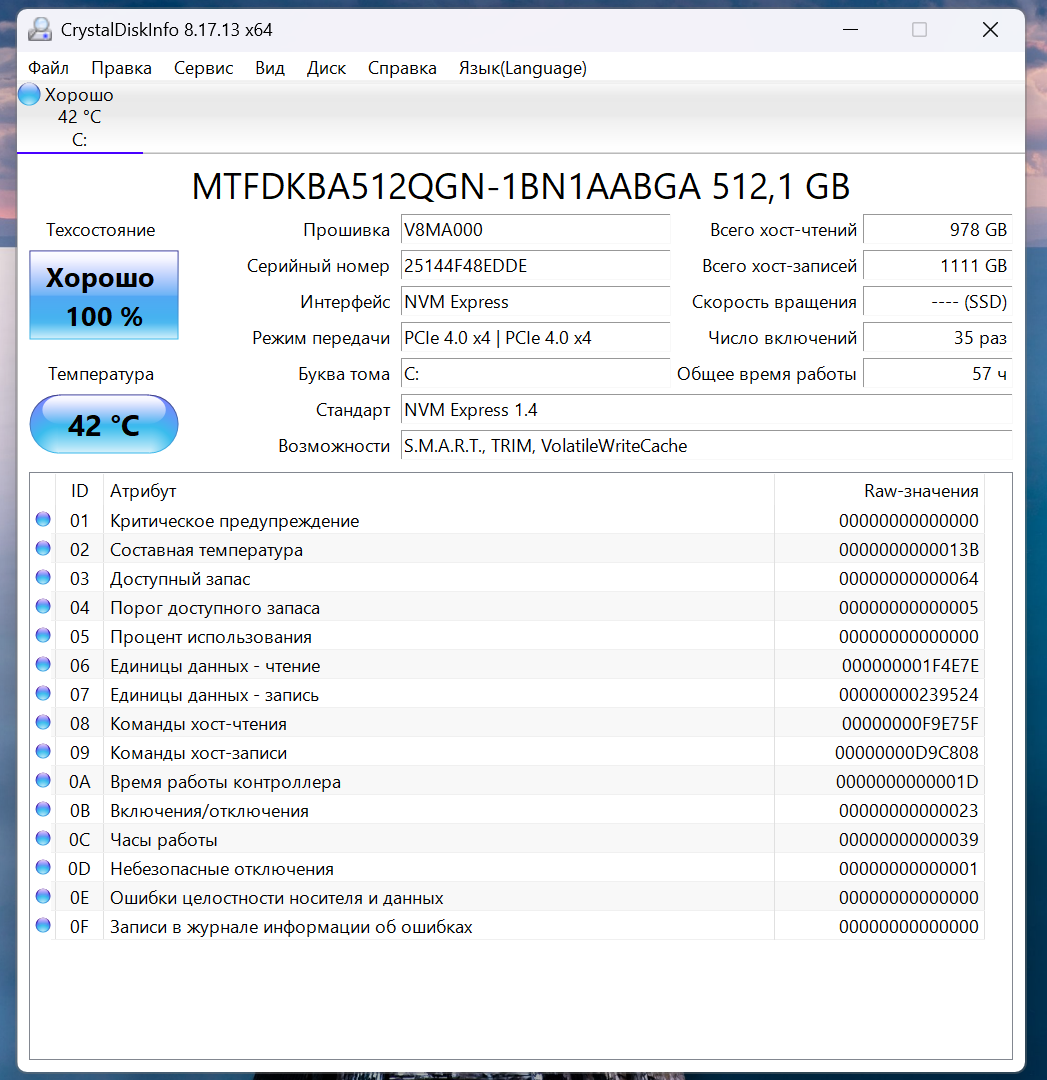Click the transfer mode field PCIe 4.0 x4
This screenshot has height=1080, width=1047.
535,338
